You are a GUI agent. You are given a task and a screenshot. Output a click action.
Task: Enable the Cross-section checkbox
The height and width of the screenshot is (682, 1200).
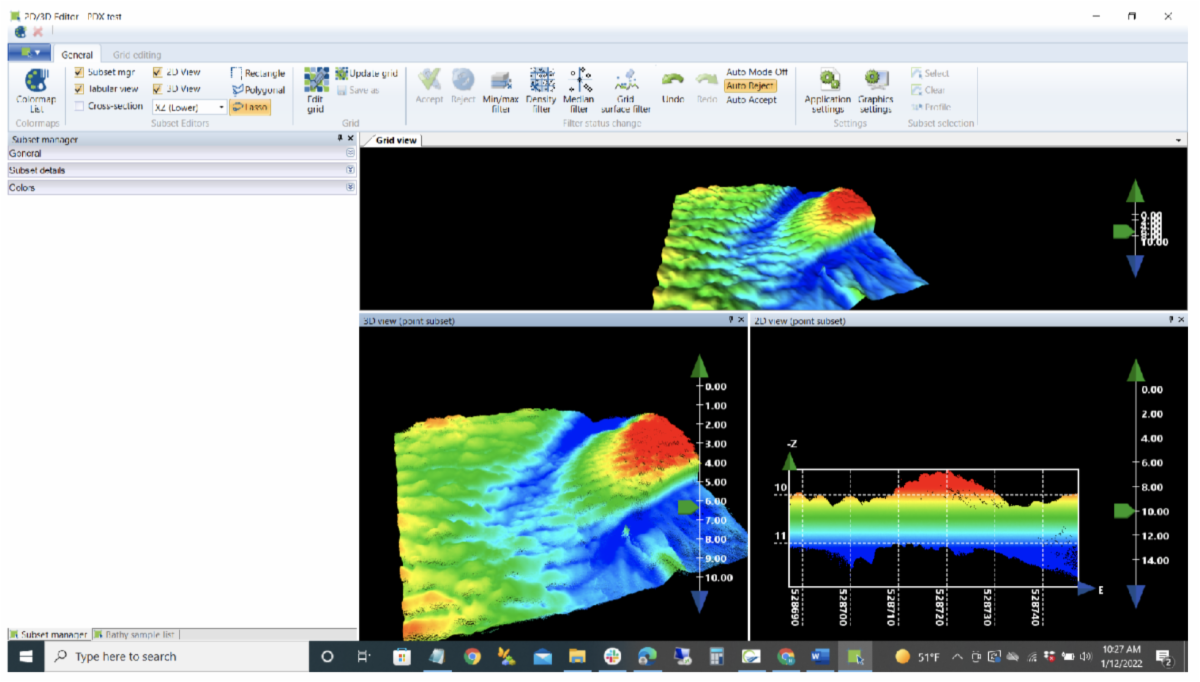(80, 106)
